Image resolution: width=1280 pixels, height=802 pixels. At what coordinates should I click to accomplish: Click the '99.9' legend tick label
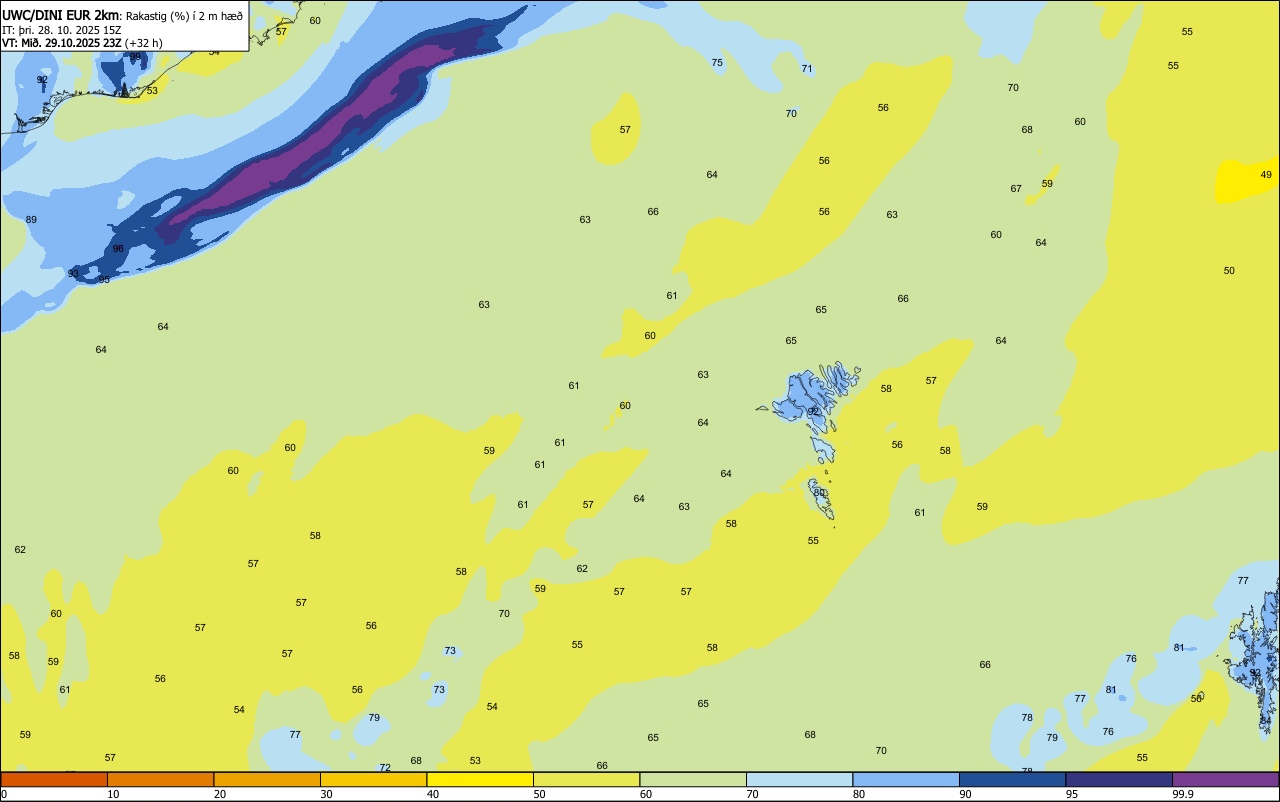click(x=1183, y=794)
